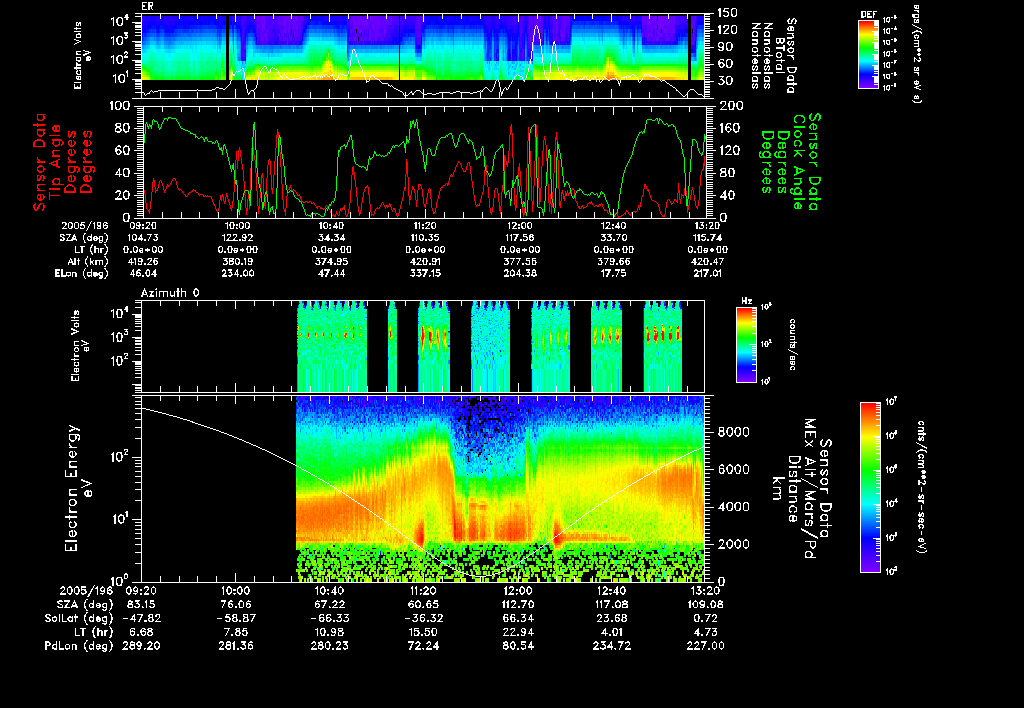Click ELon value 337.15

click(x=425, y=274)
